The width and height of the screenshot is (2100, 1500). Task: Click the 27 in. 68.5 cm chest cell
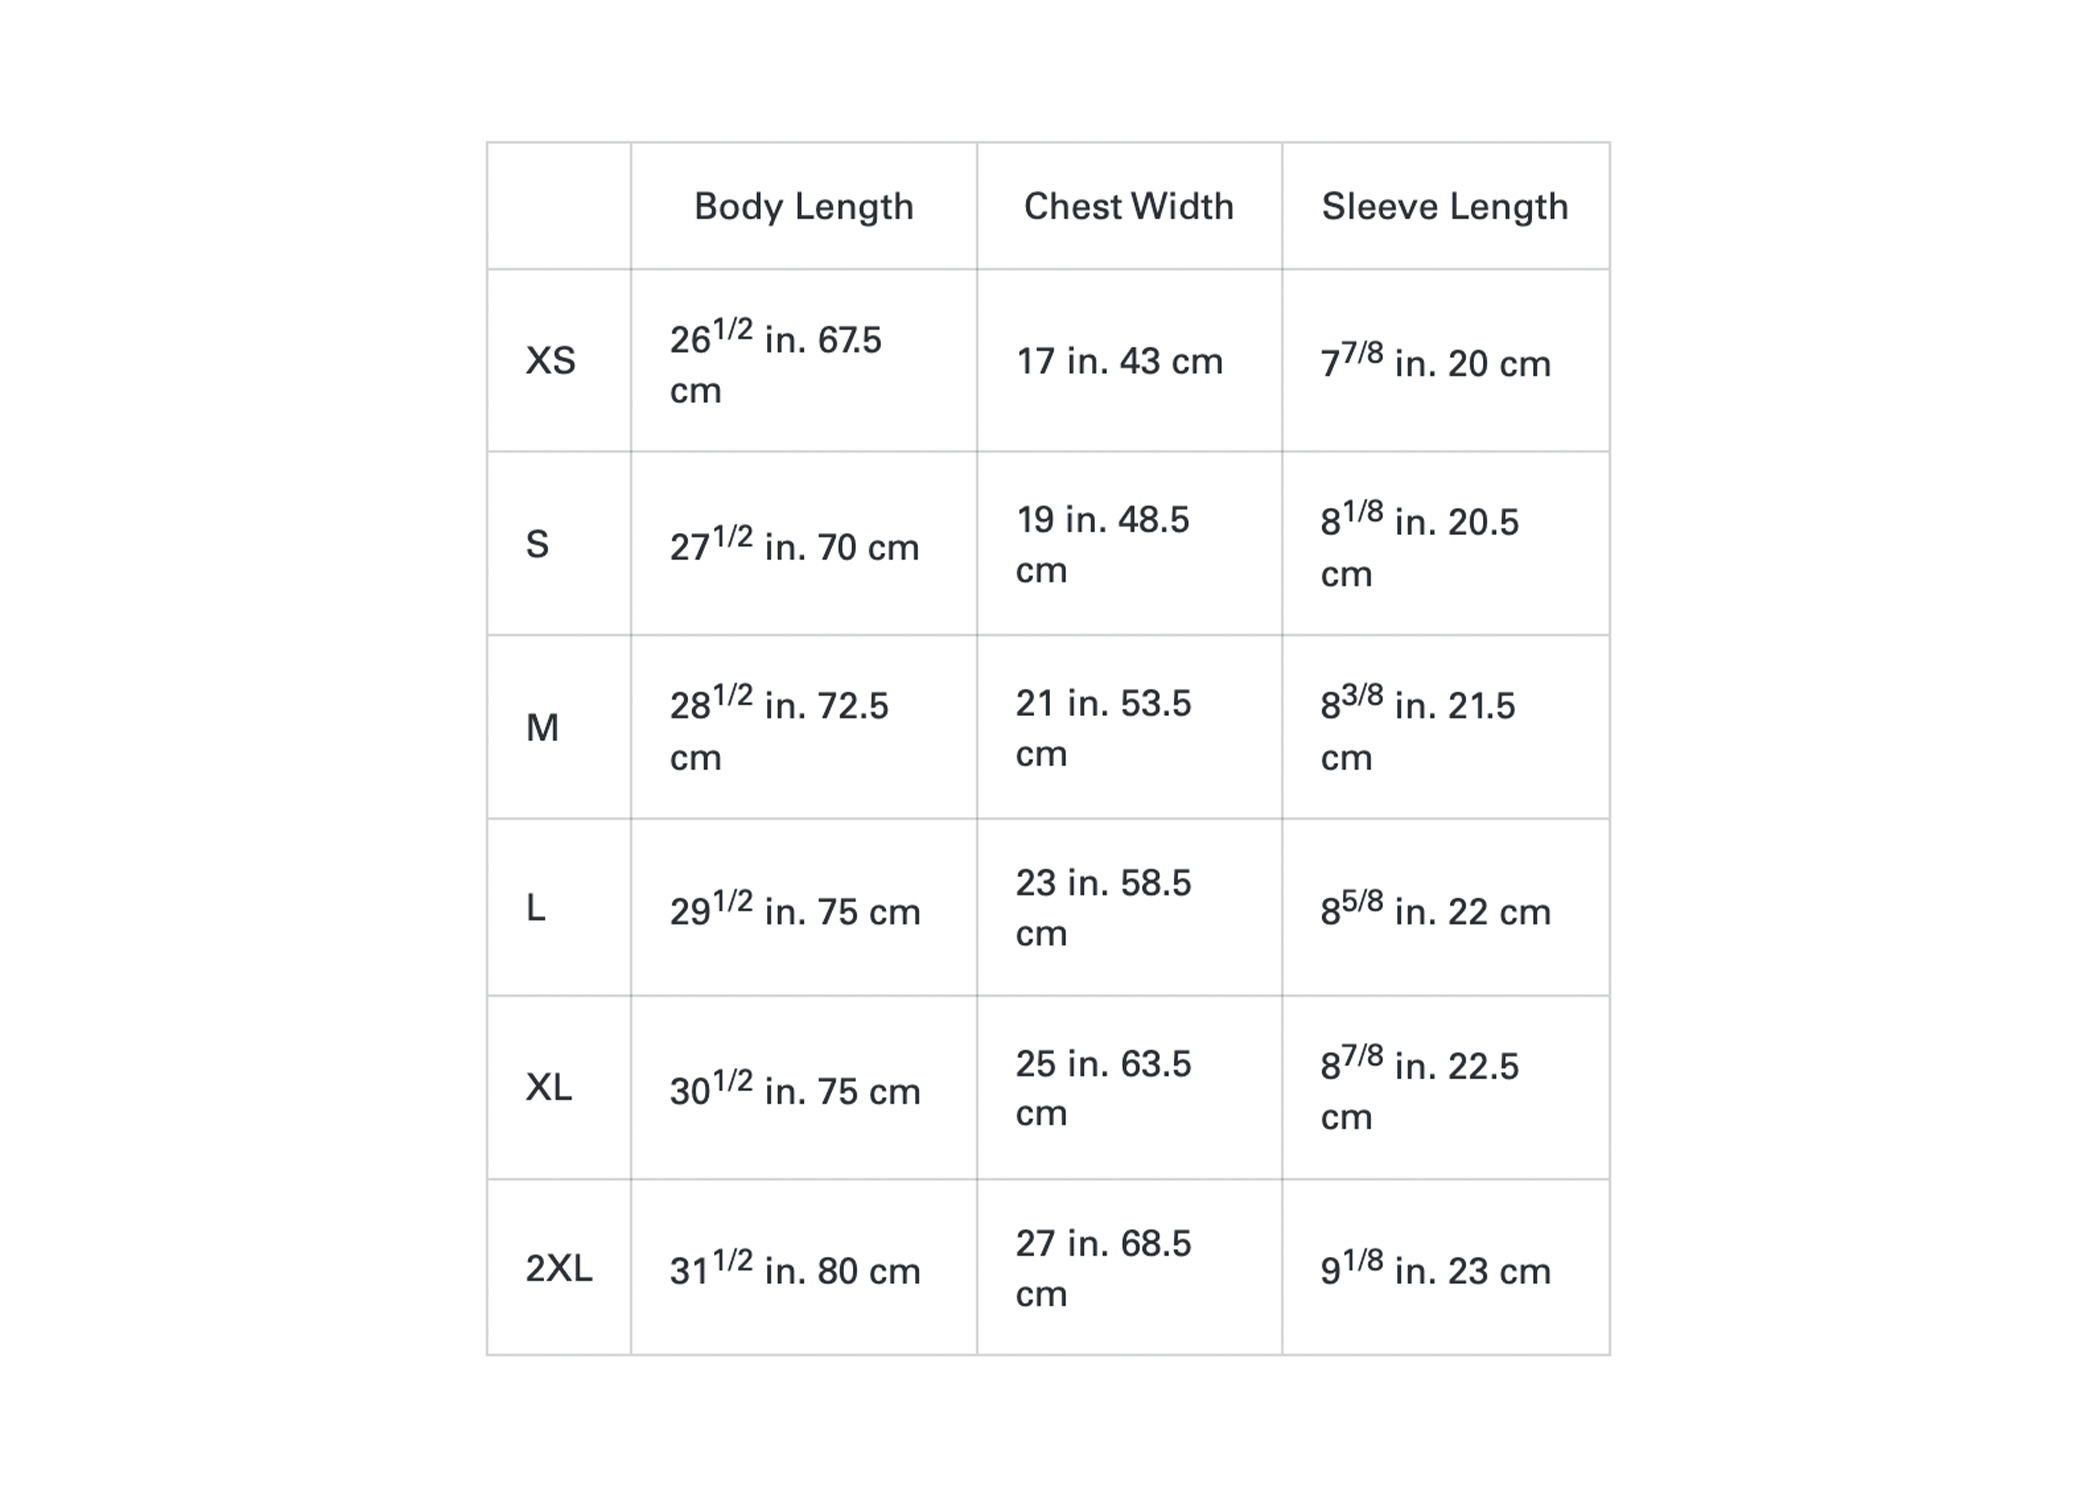(1129, 1267)
